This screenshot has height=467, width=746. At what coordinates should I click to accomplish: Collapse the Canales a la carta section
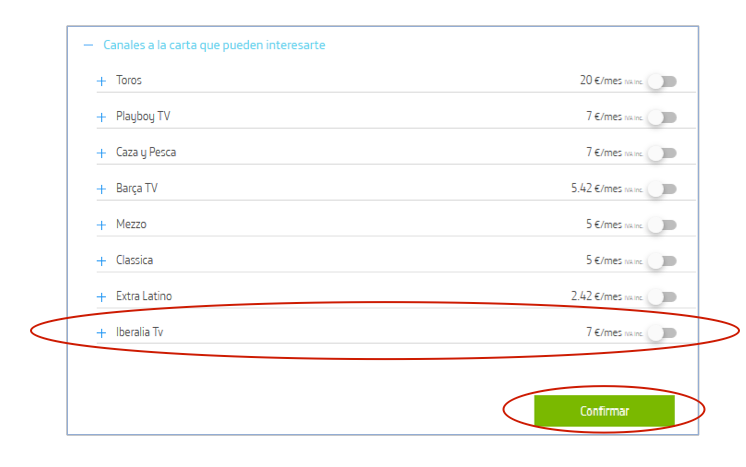coord(88,45)
